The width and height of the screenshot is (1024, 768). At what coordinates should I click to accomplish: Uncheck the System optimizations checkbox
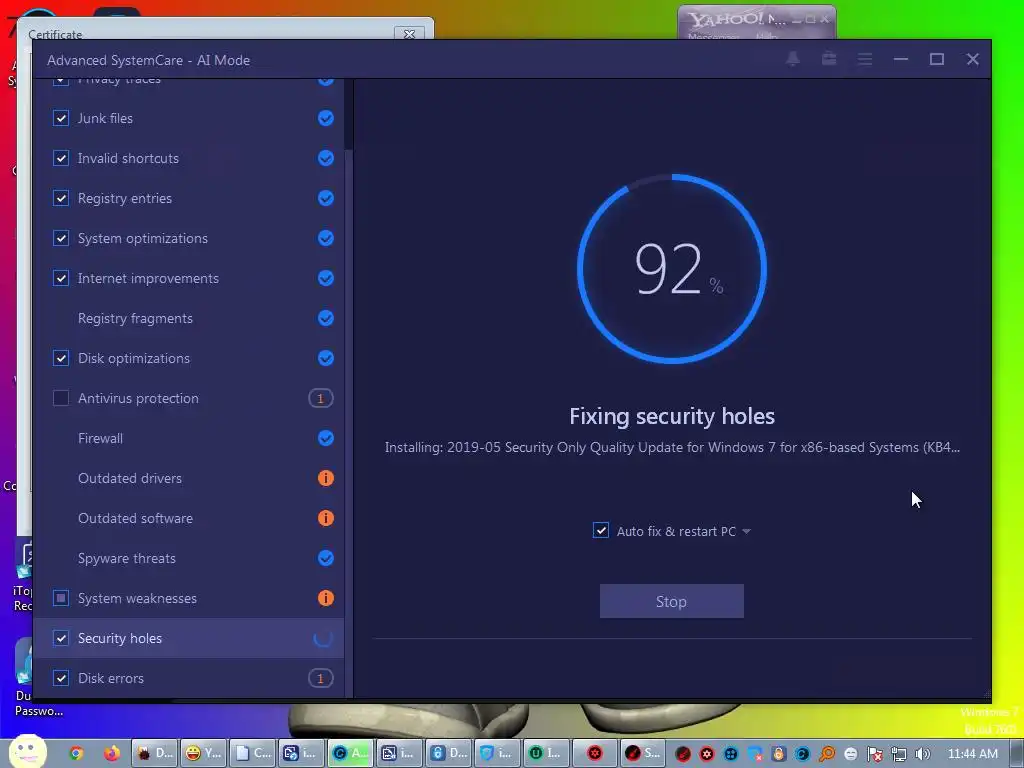(61, 238)
